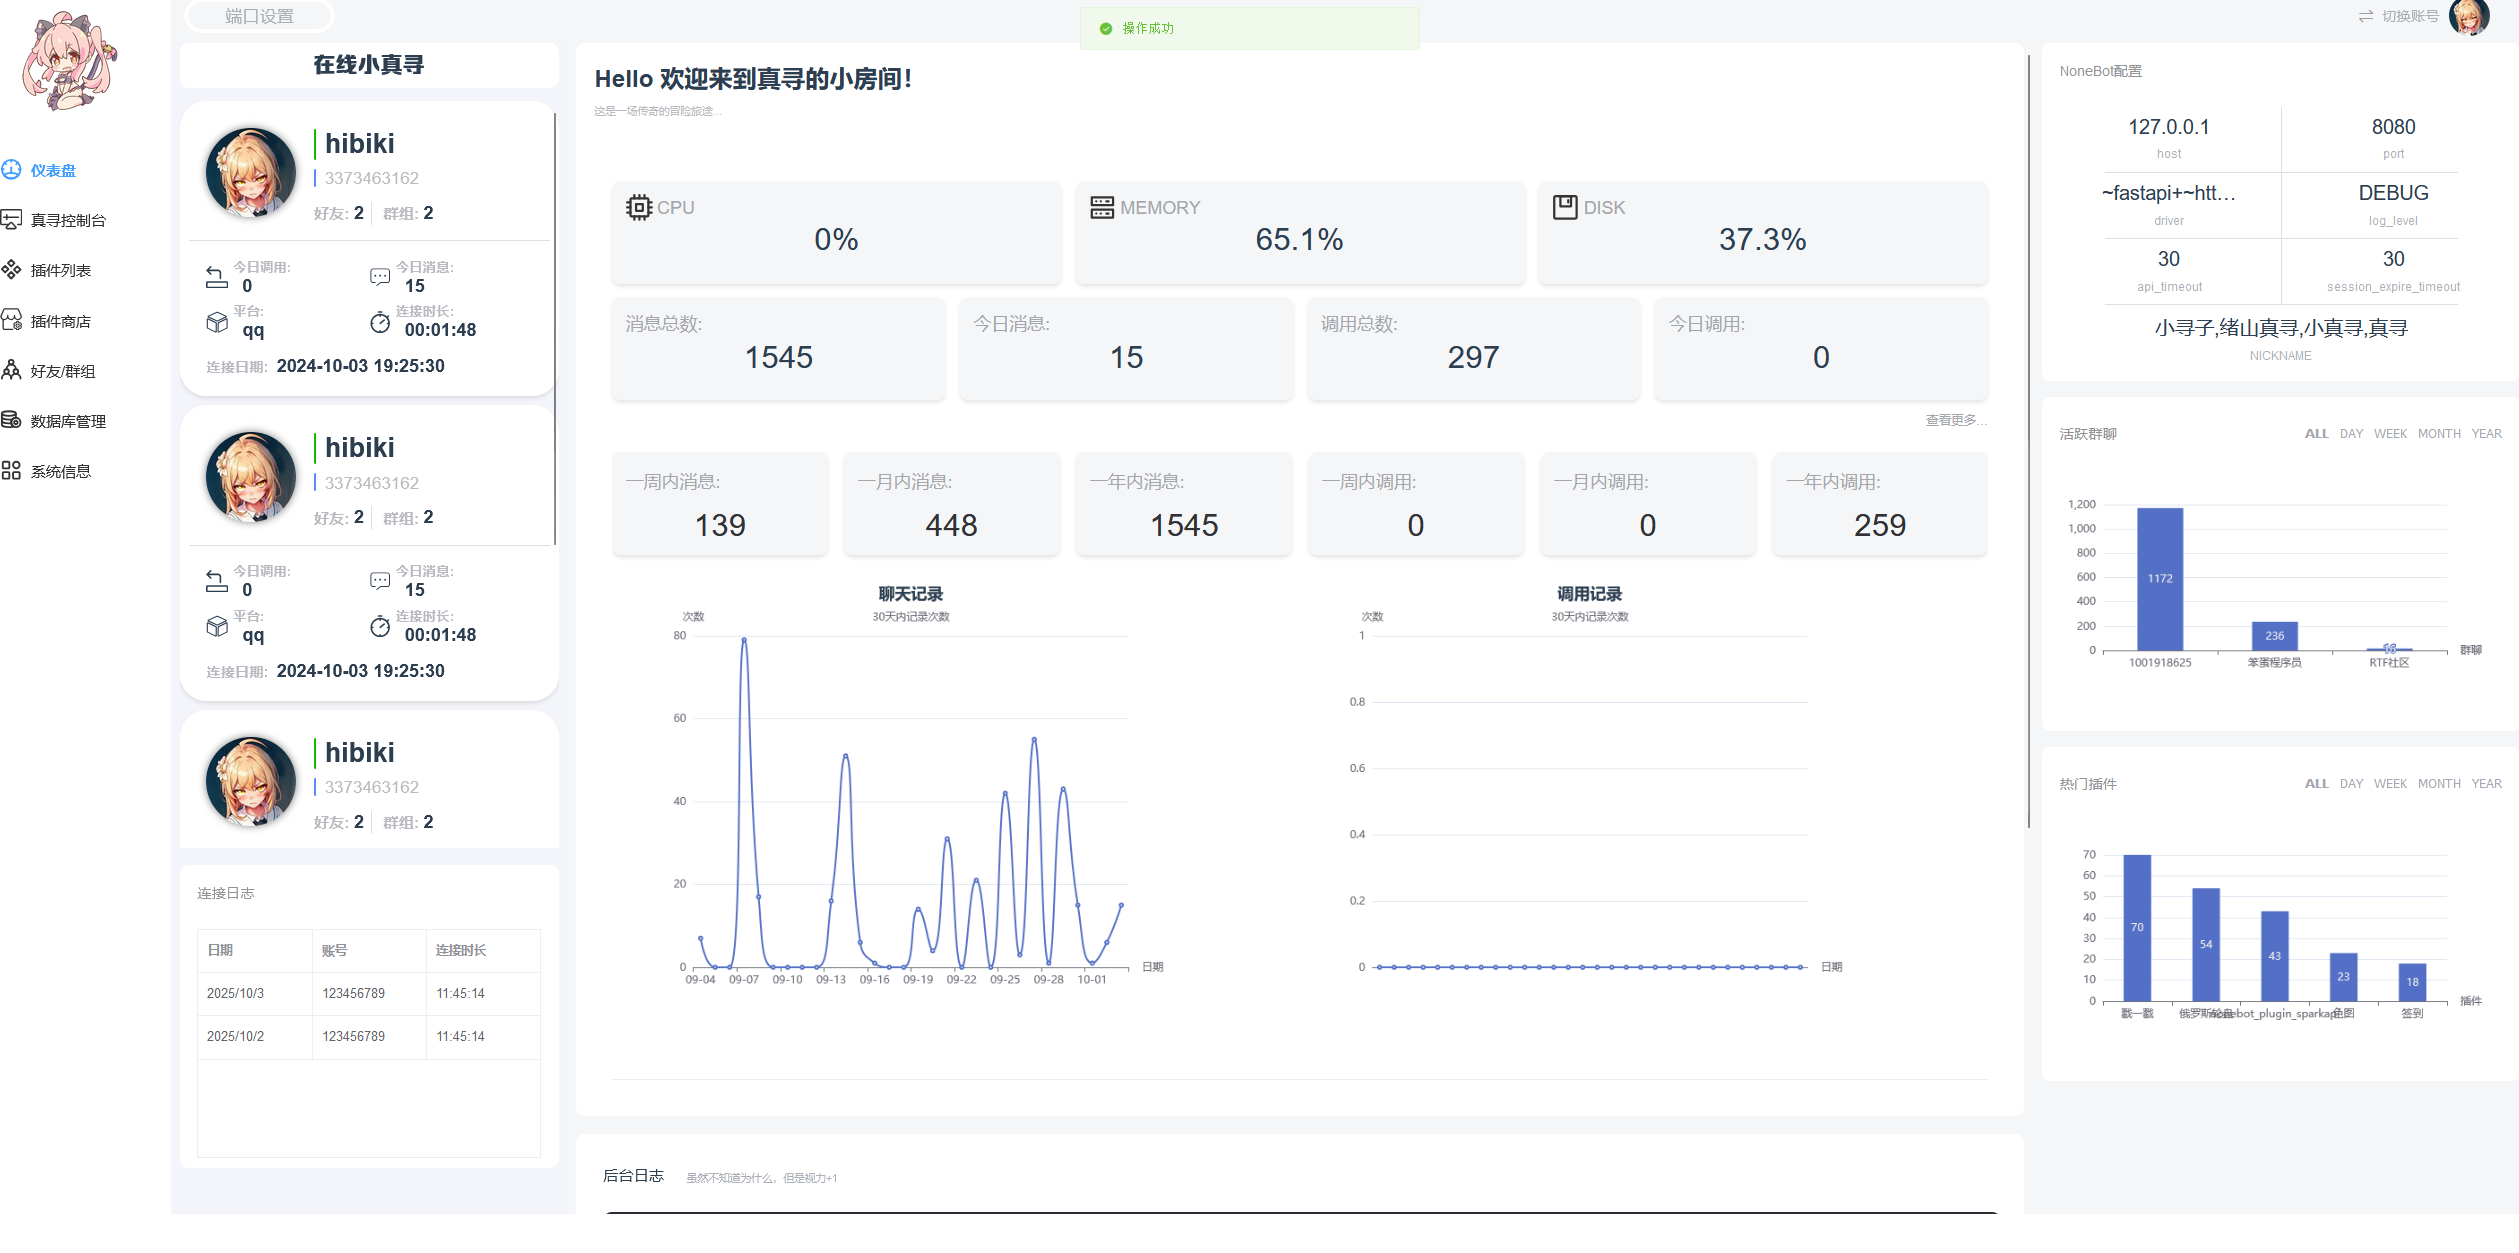Switch 热门插件 chart to MONTH view
Image resolution: width=2519 pixels, height=1253 pixels.
point(2440,783)
